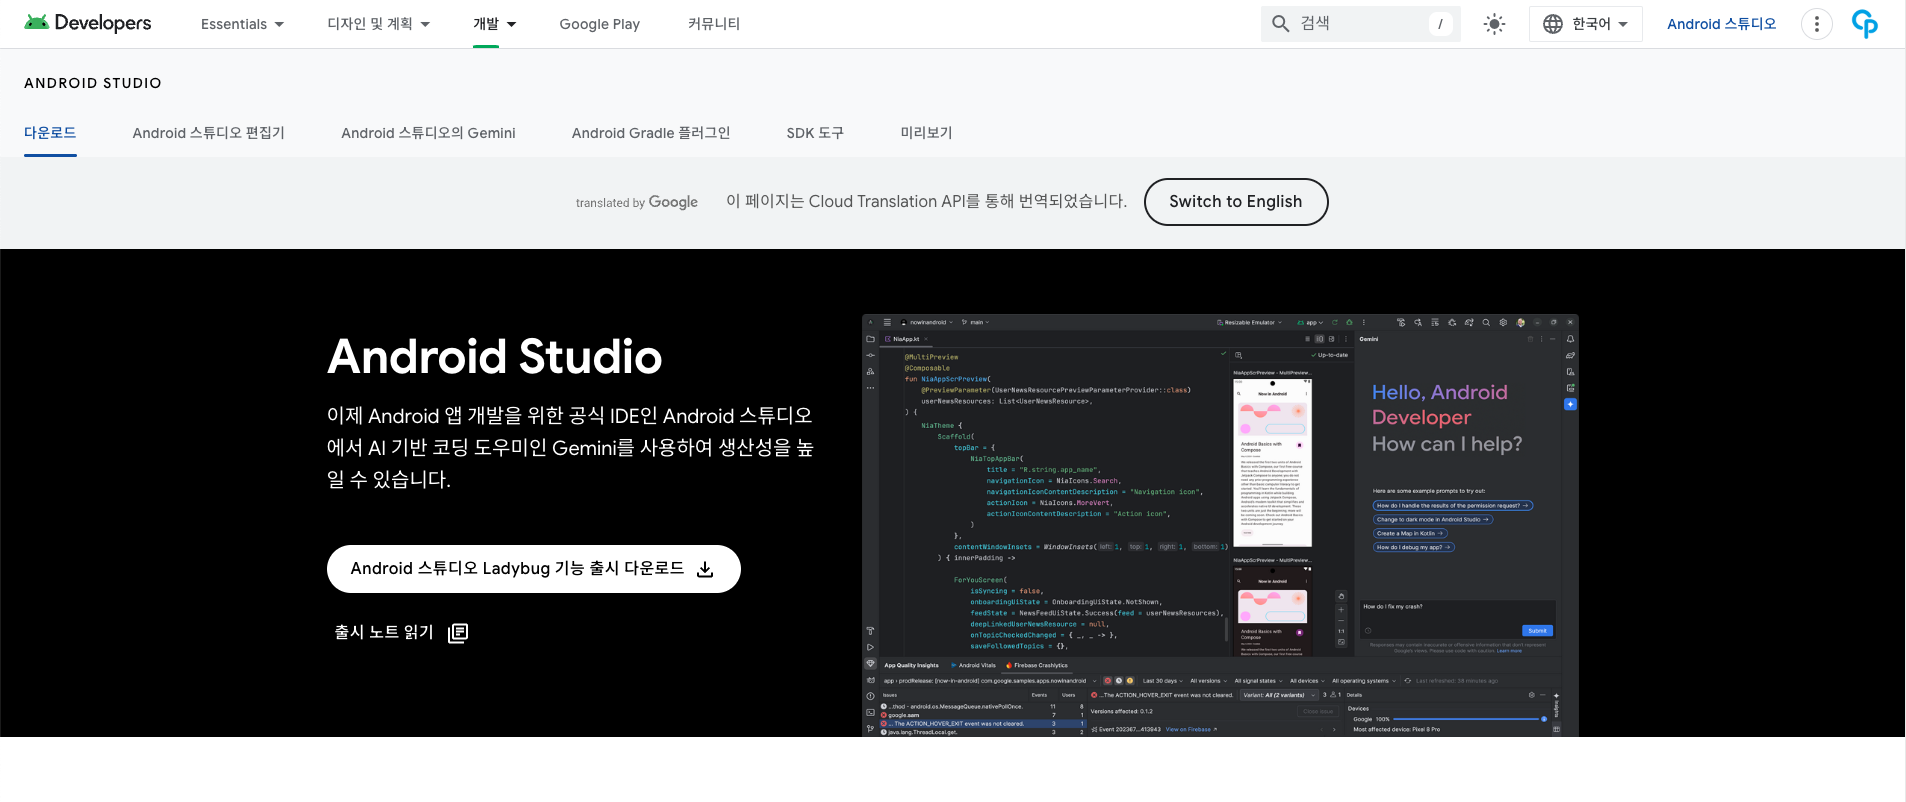1906x802 pixels.
Task: Select the Android Gradle 플러그인 tab
Action: tap(651, 133)
